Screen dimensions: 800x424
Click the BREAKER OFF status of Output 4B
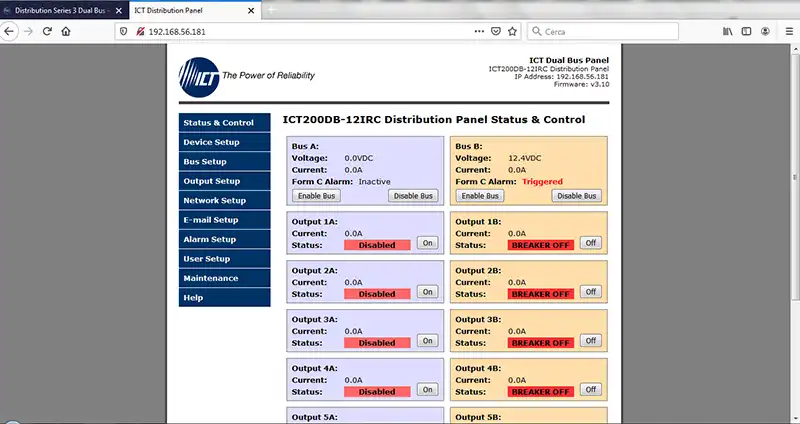[x=541, y=392]
